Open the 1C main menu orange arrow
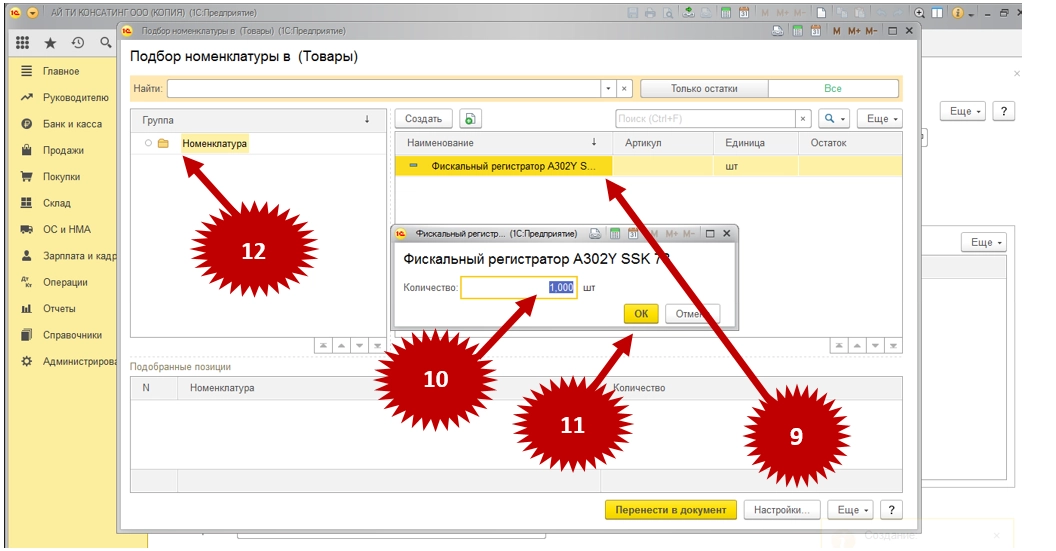Viewport: 1056px width, 551px height. pyautogui.click(x=32, y=13)
